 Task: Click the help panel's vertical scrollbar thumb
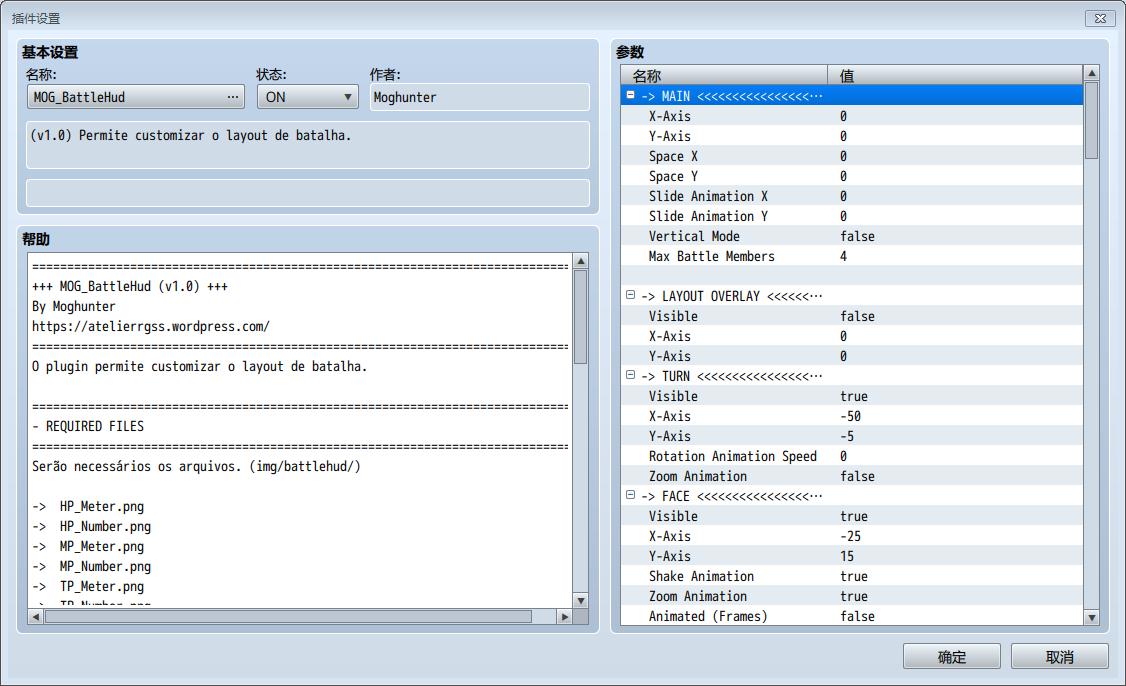(x=580, y=317)
